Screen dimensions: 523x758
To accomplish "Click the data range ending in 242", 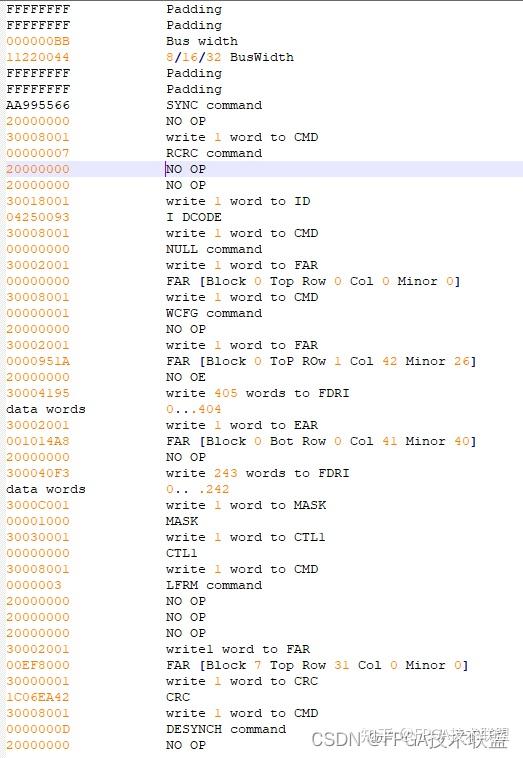I will coord(197,489).
